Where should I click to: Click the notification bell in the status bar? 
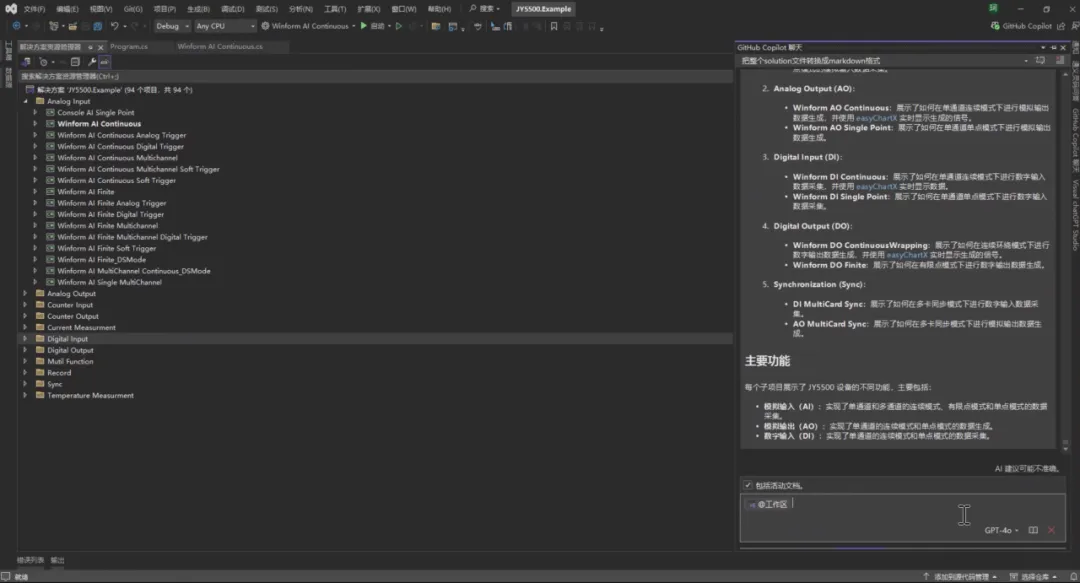pos(1073,577)
